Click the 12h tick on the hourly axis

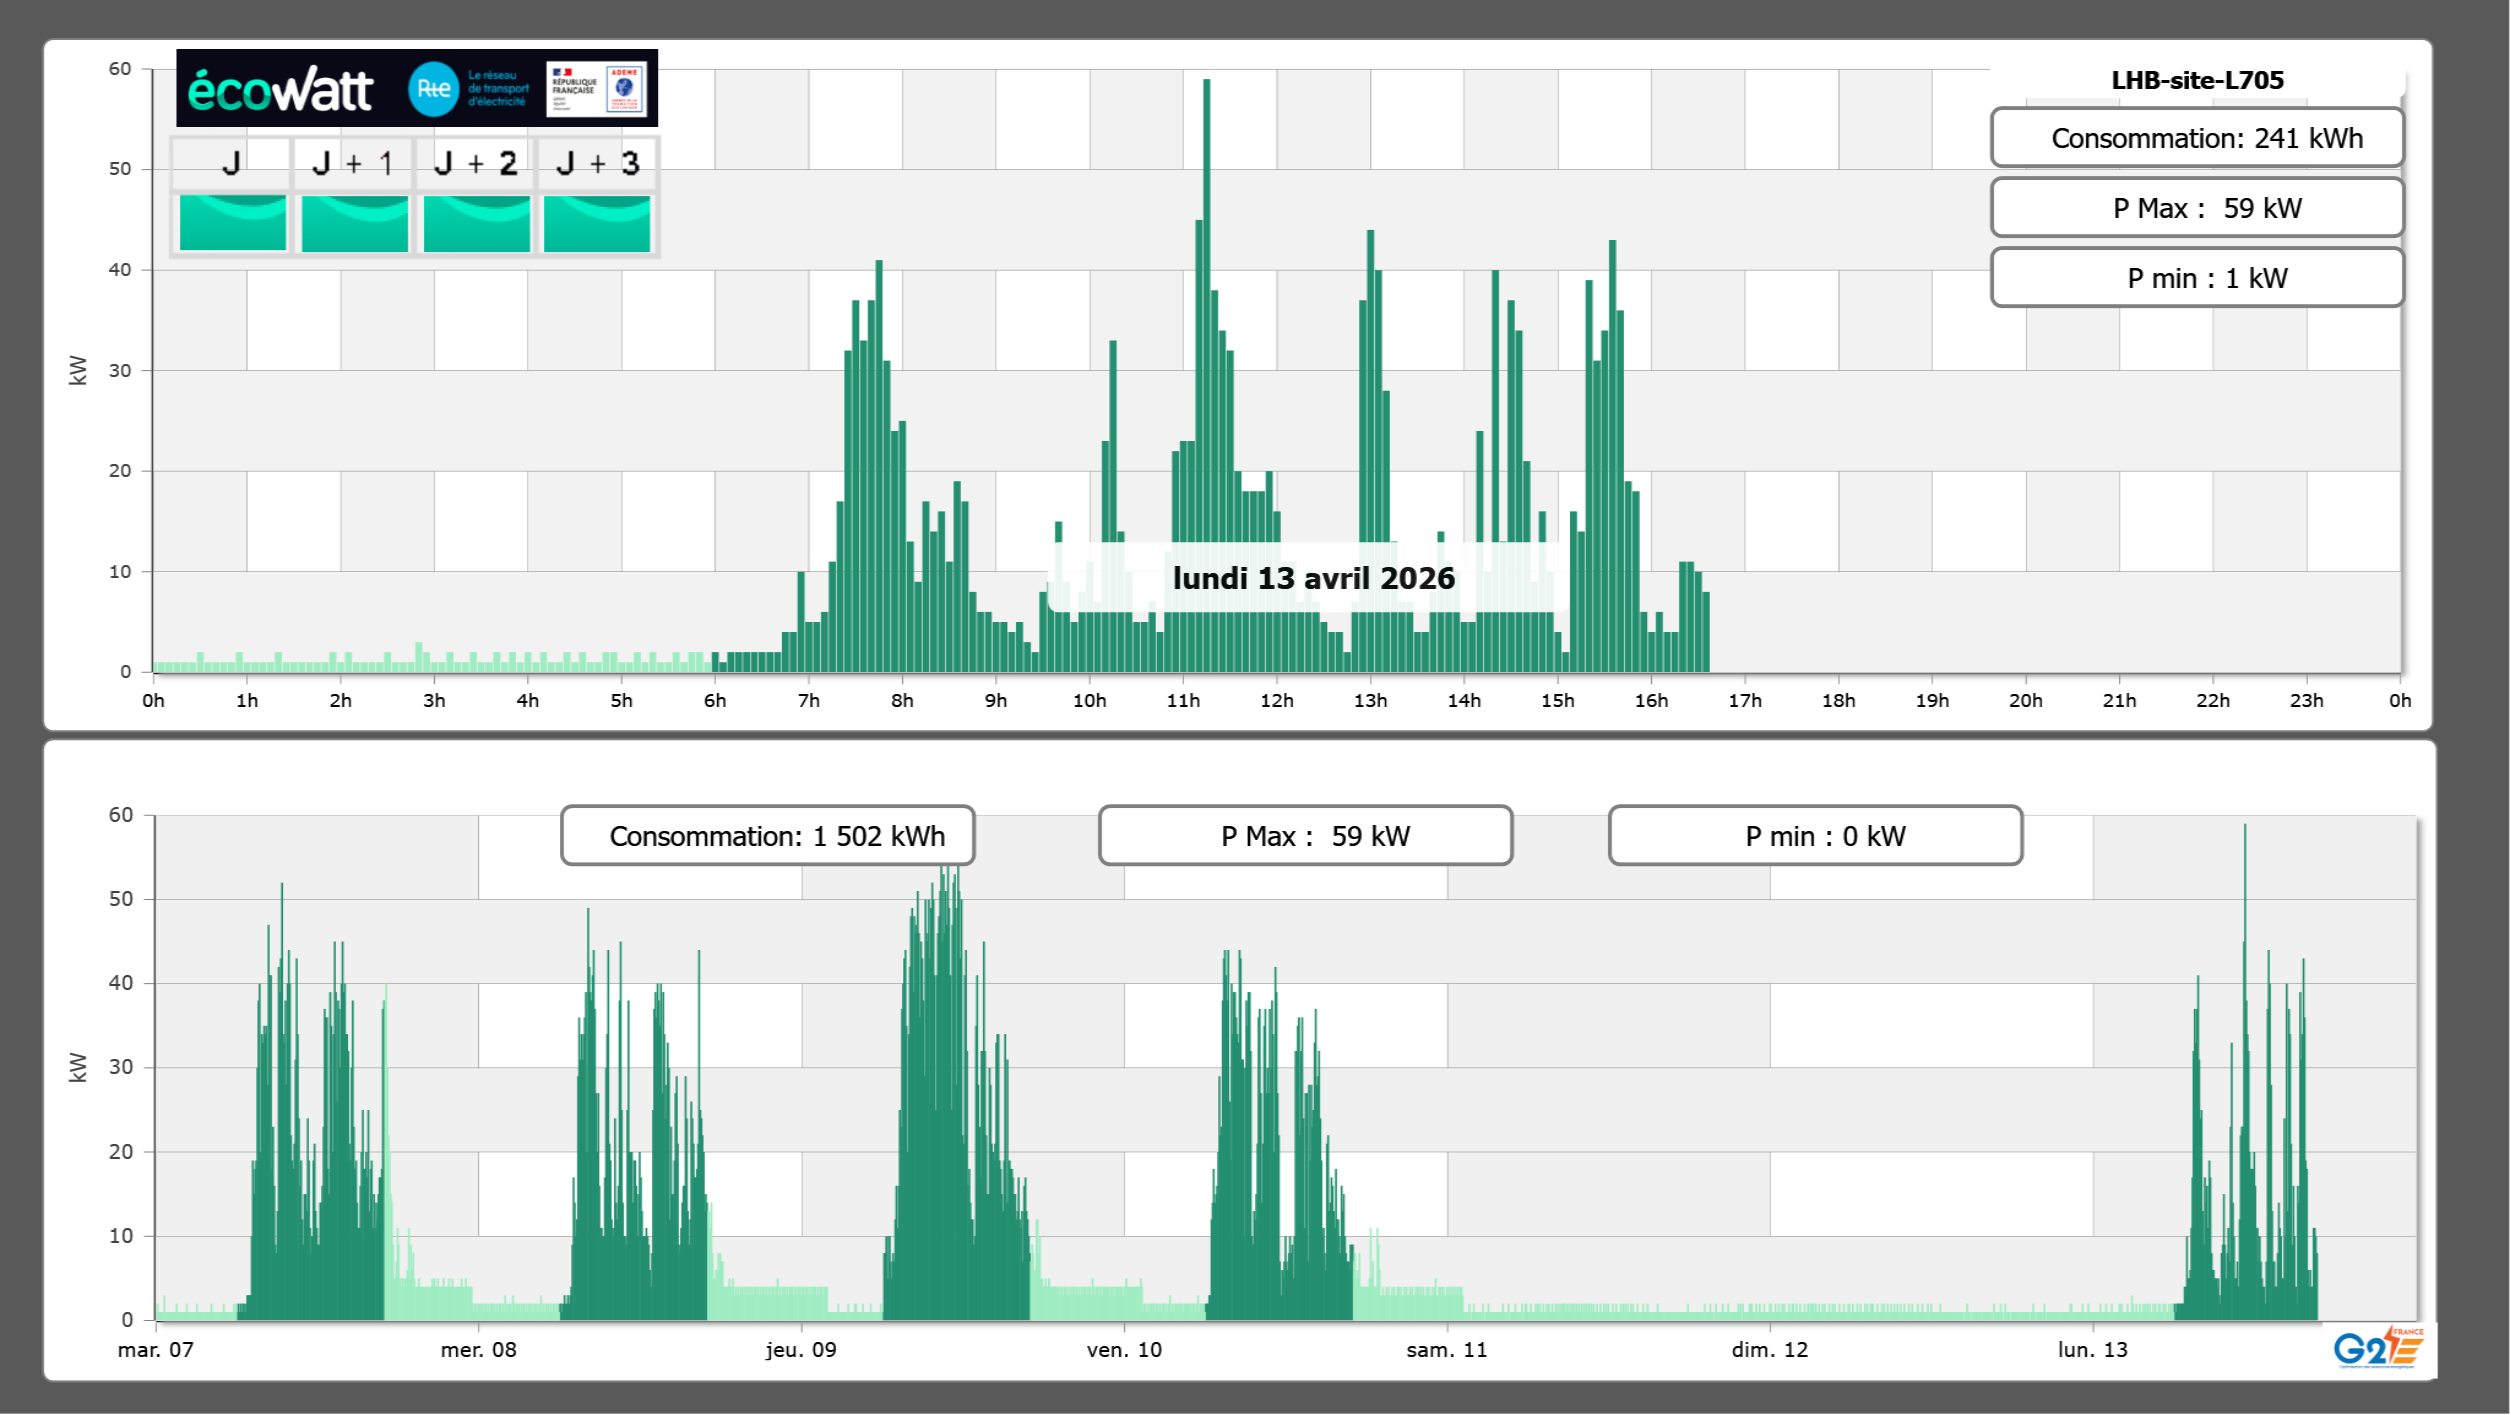[x=1276, y=701]
